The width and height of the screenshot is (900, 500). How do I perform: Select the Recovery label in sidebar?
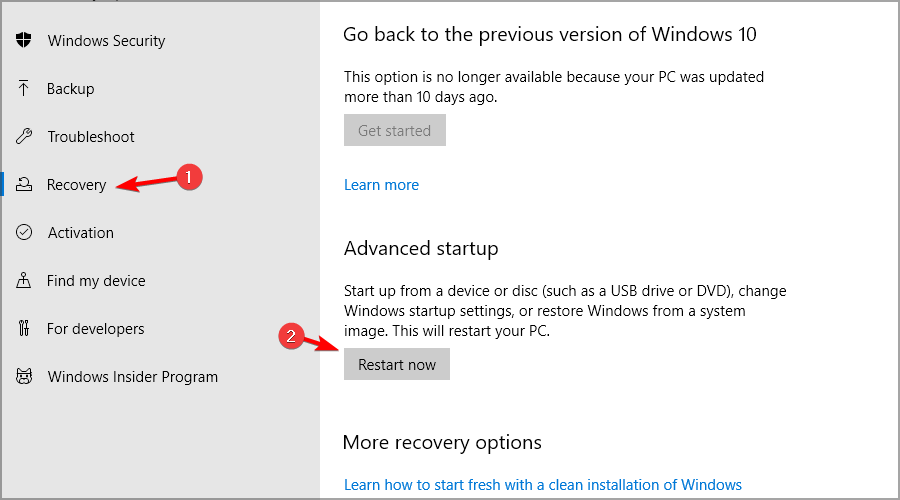[76, 185]
